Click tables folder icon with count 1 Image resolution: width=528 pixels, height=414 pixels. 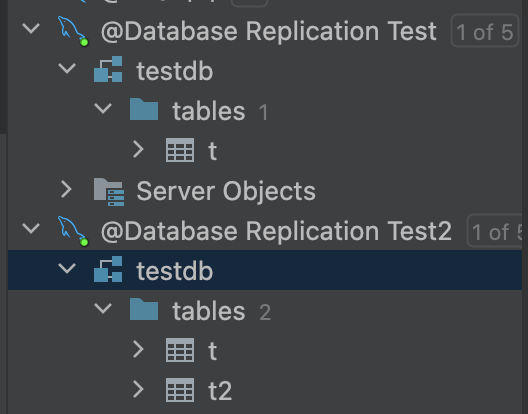[144, 109]
